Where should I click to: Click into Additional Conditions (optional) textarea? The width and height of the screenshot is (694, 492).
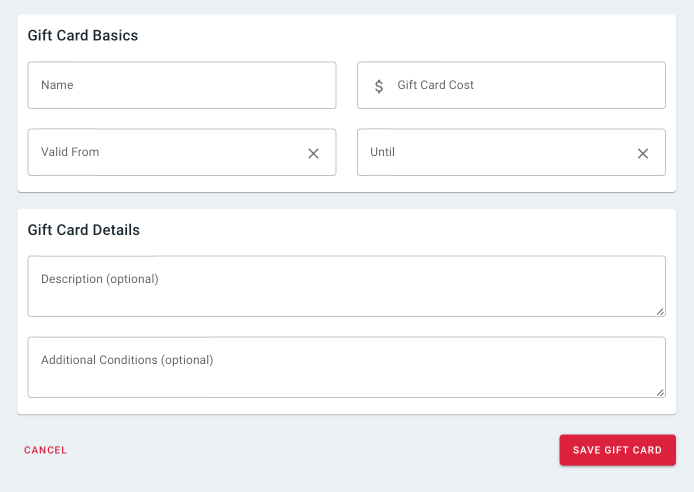click(347, 367)
